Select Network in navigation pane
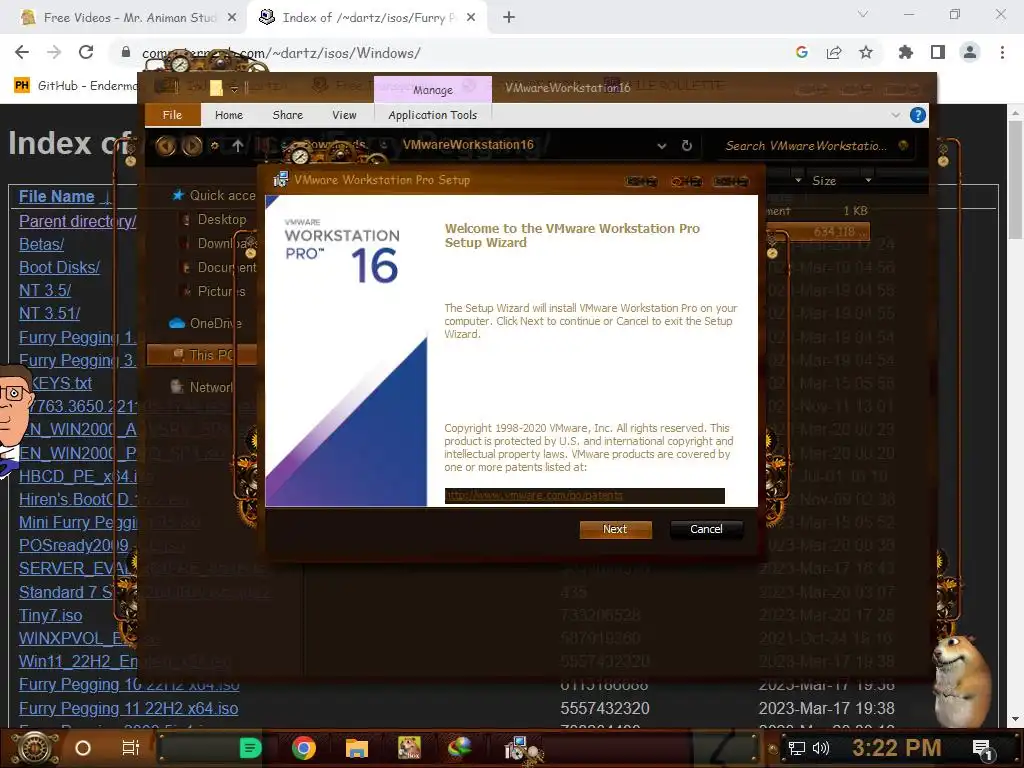Screen dimensions: 1024x768 [202, 387]
